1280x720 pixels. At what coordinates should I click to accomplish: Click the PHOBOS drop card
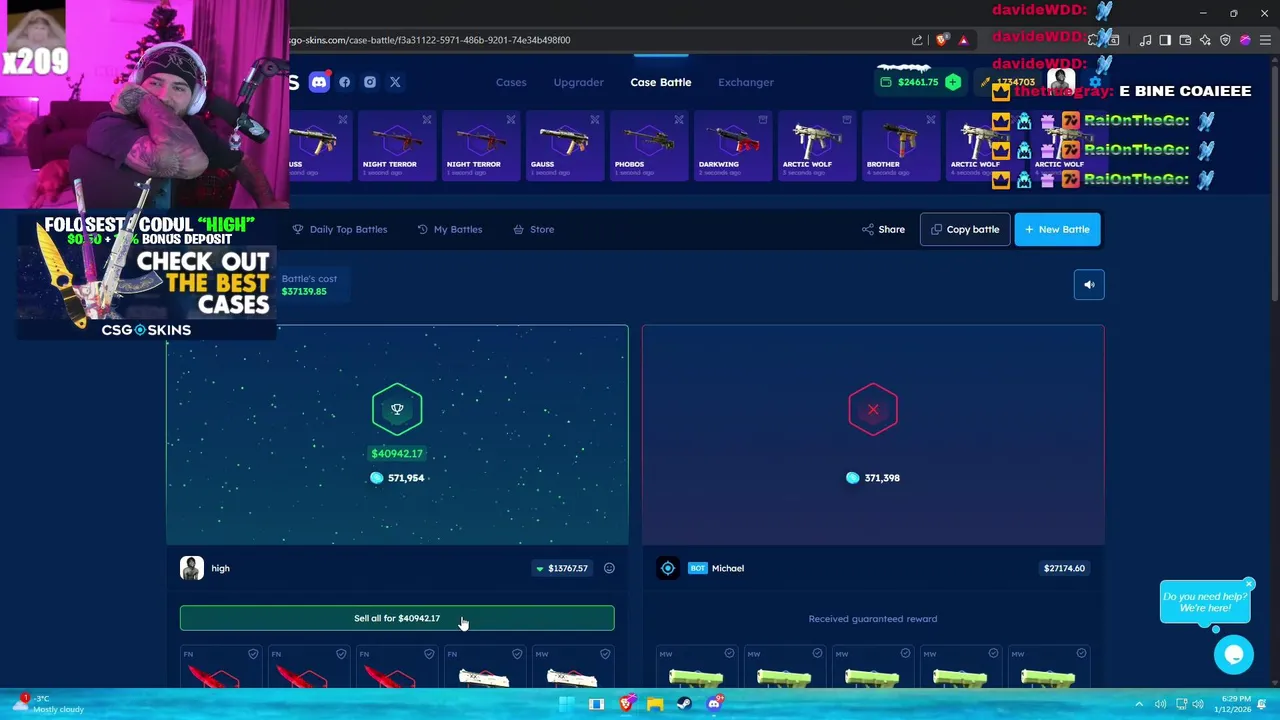pyautogui.click(x=649, y=145)
